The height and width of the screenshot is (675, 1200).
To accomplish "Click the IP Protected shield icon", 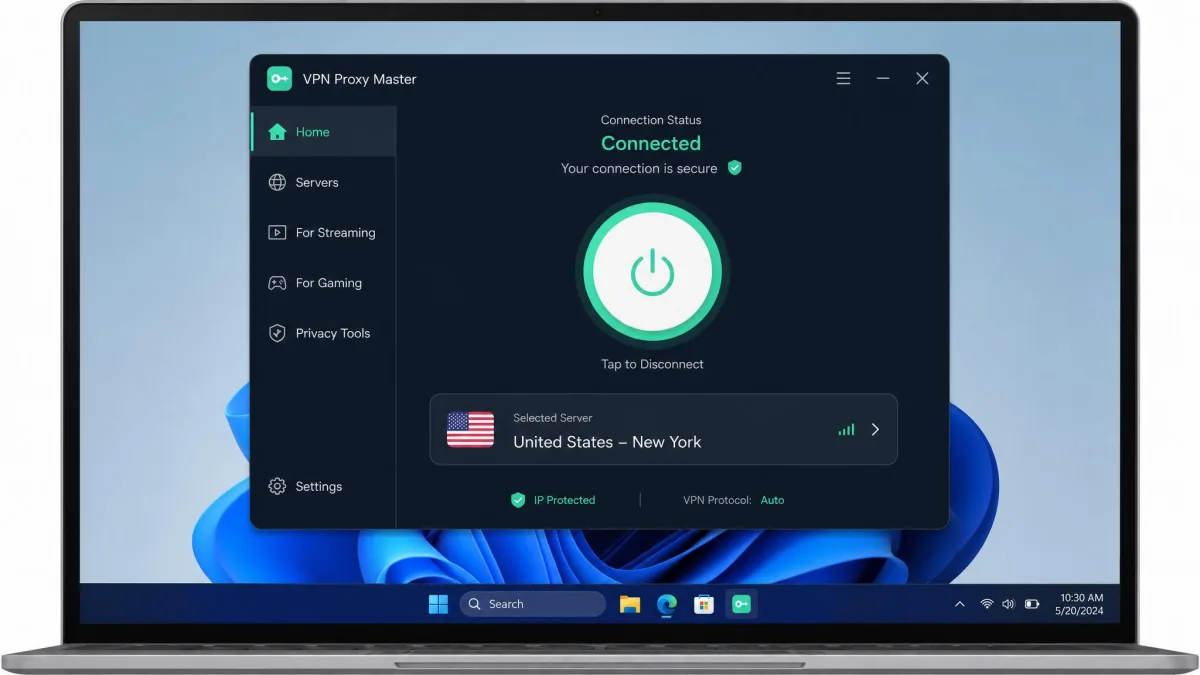I will pos(518,500).
